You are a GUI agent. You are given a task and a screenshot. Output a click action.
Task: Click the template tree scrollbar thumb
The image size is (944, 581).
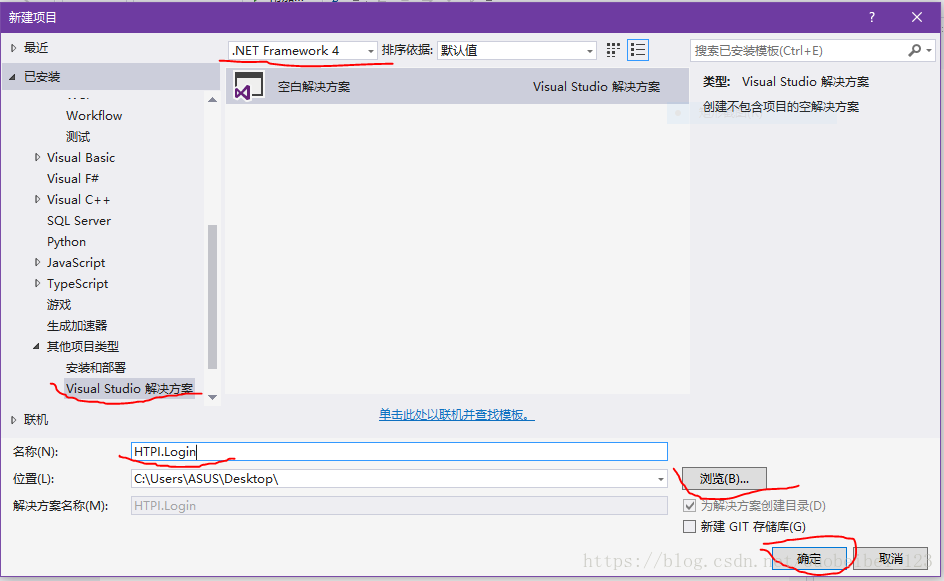click(x=212, y=296)
